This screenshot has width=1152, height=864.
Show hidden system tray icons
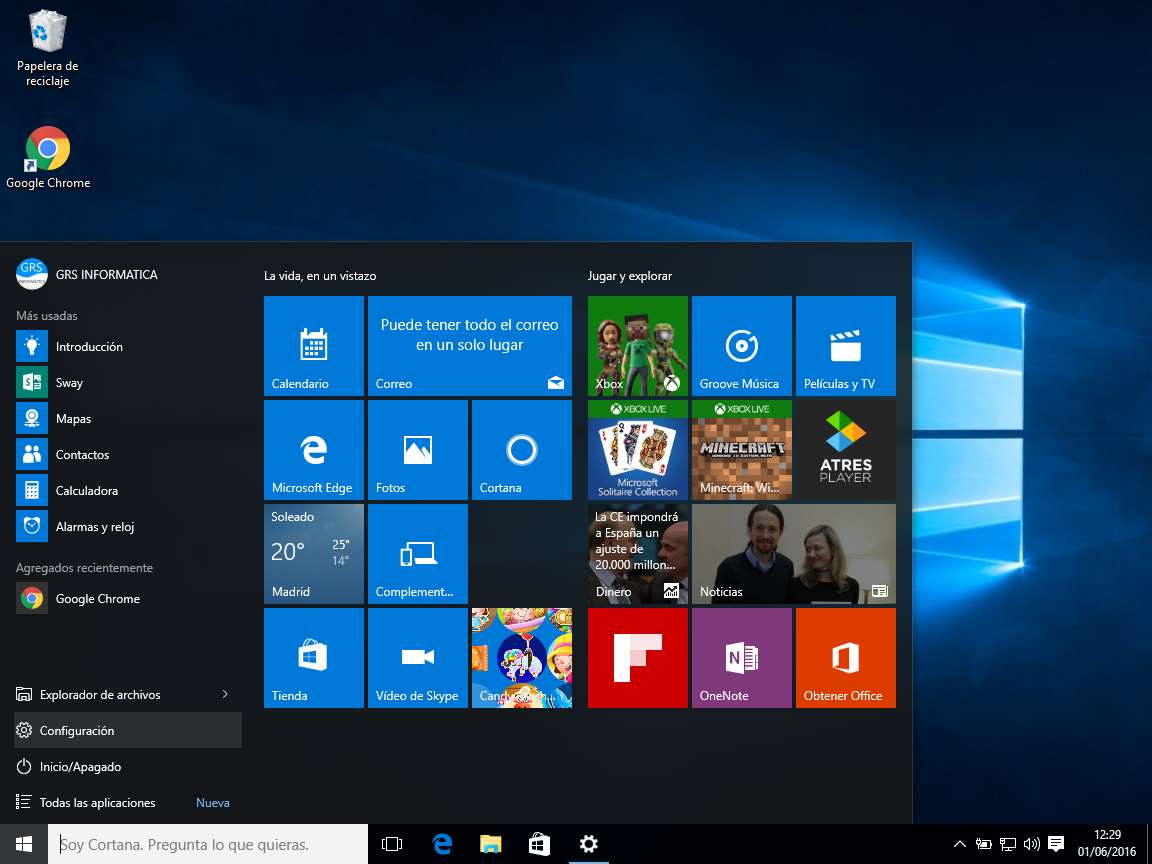pyautogui.click(x=960, y=844)
